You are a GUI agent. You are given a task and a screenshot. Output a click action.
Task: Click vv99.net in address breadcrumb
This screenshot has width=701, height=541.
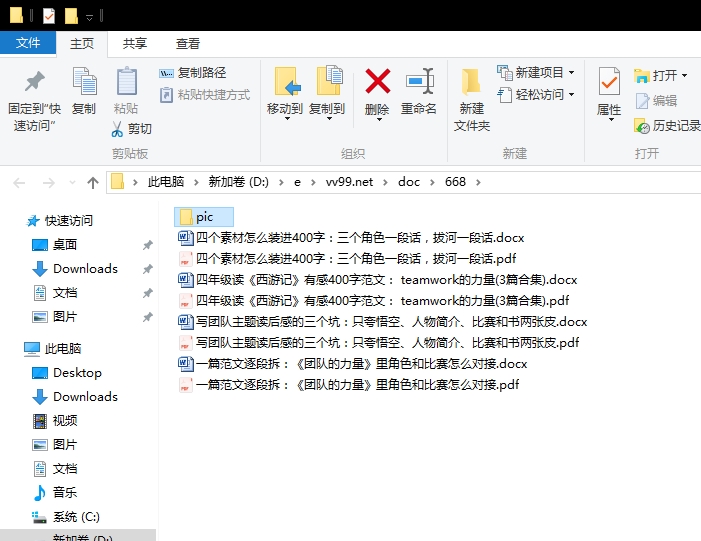(x=349, y=182)
